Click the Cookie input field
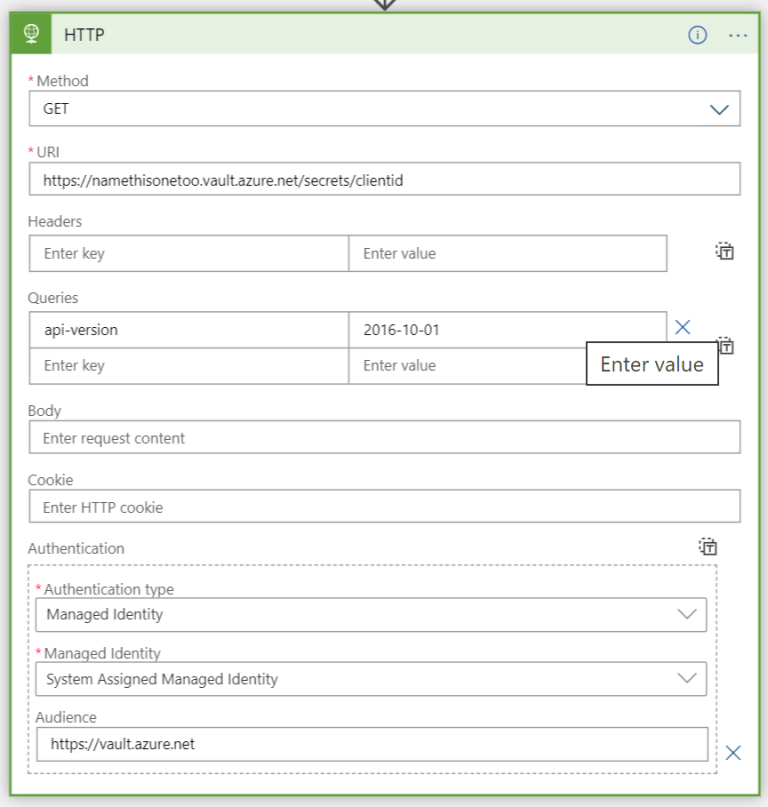The width and height of the screenshot is (768, 807). [384, 506]
